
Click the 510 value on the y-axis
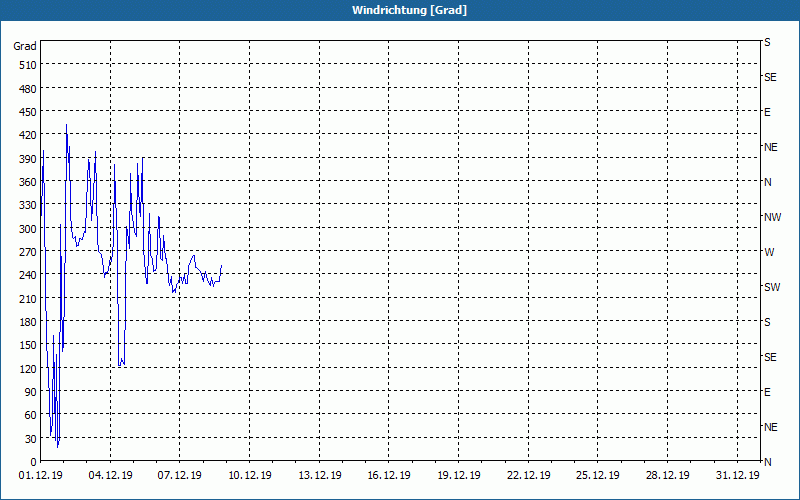pos(28,65)
